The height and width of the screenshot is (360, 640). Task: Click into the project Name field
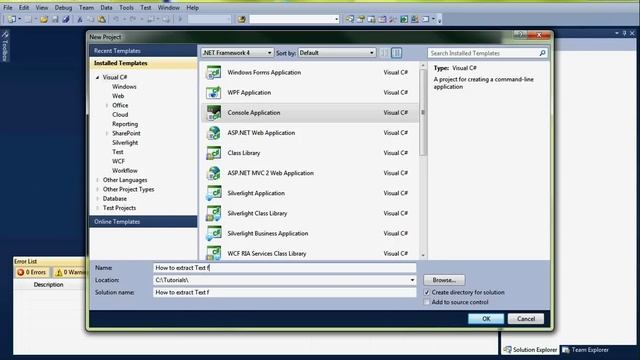click(284, 268)
